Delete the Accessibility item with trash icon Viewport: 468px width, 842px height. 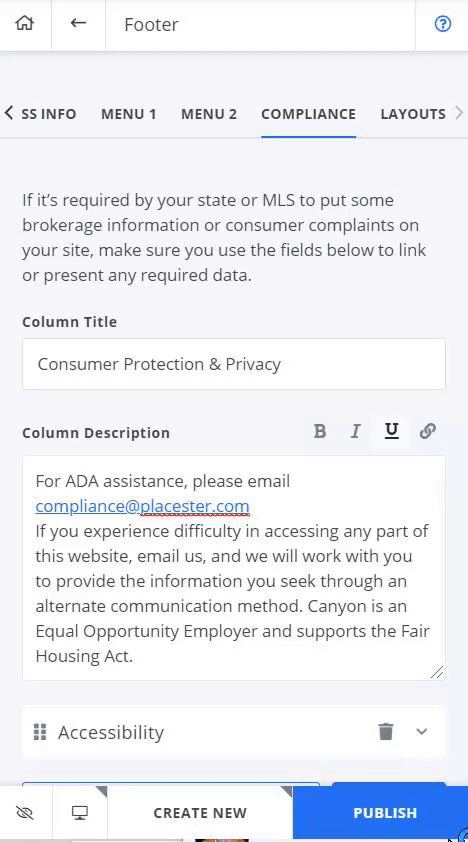click(386, 731)
